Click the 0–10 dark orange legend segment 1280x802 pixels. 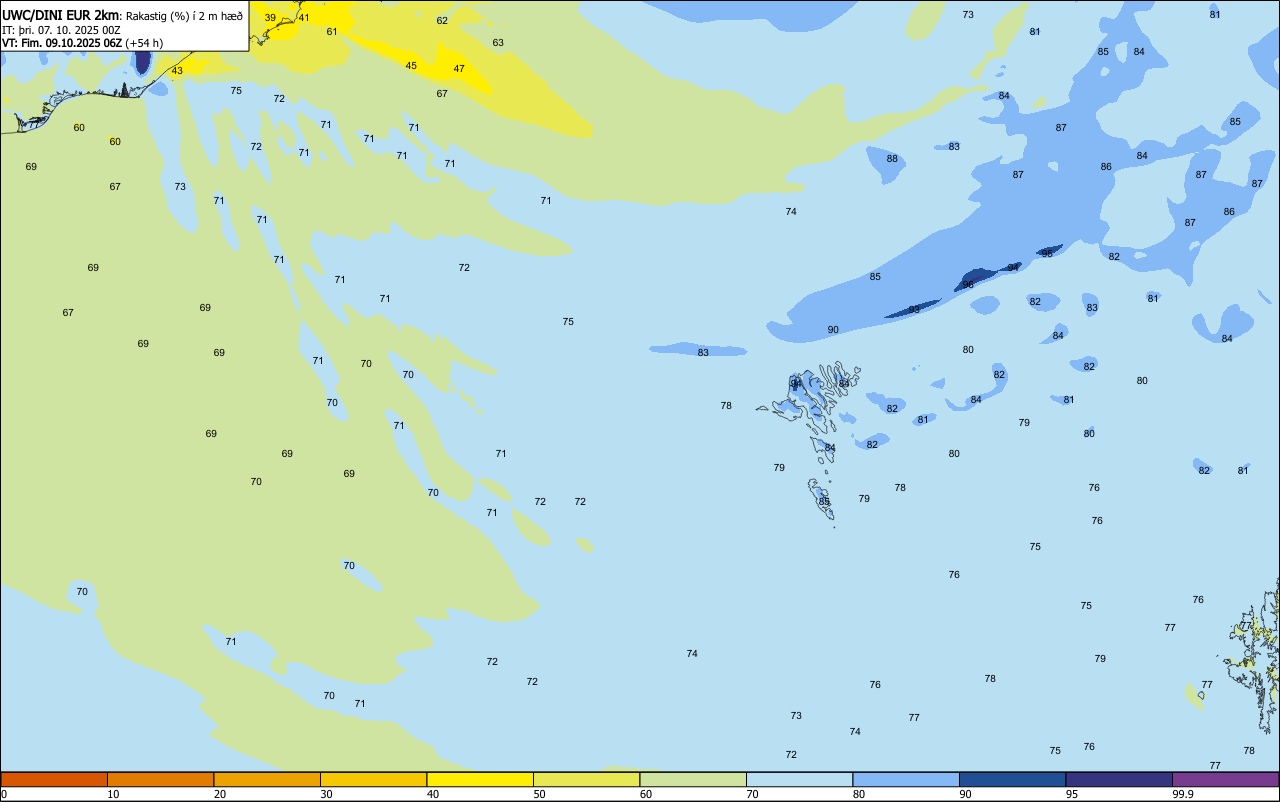click(x=54, y=779)
